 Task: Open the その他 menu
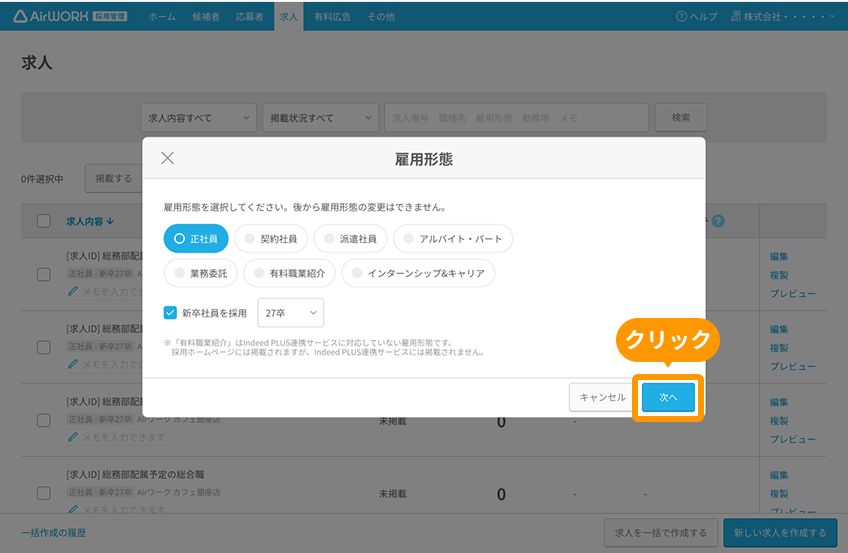tap(381, 17)
